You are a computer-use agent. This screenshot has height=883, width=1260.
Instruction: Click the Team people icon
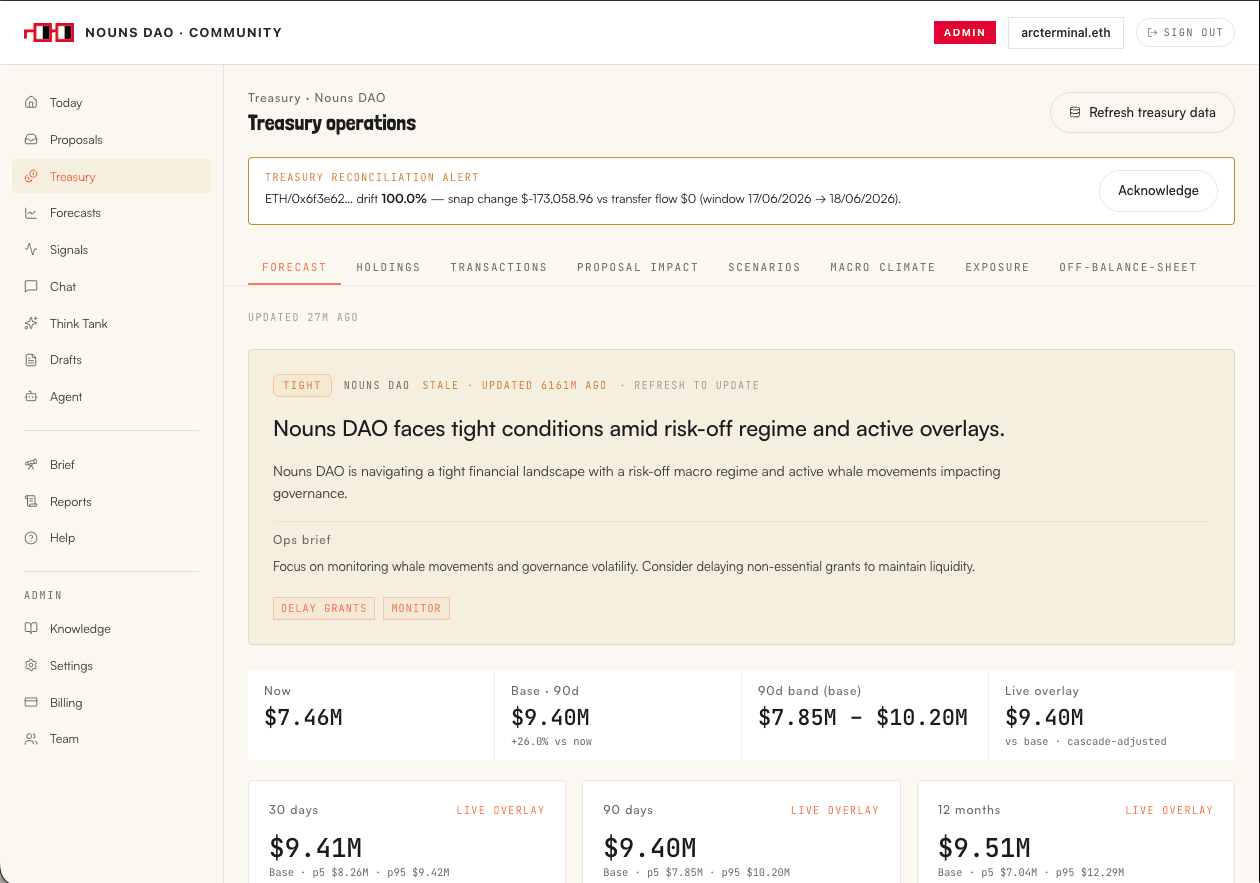(31, 739)
